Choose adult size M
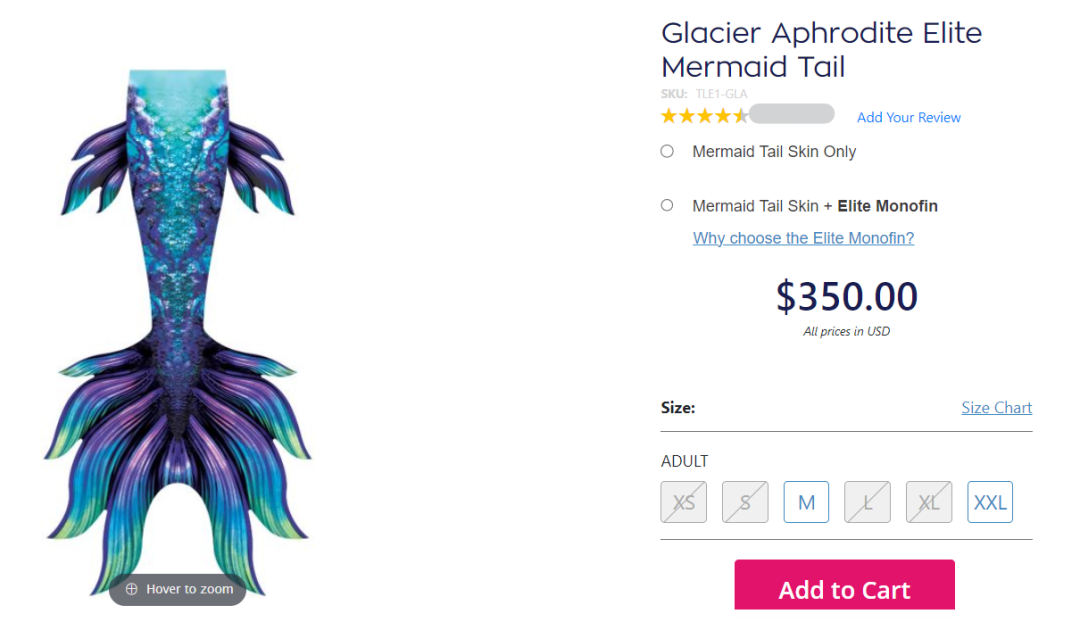1080x622 pixels. (807, 502)
